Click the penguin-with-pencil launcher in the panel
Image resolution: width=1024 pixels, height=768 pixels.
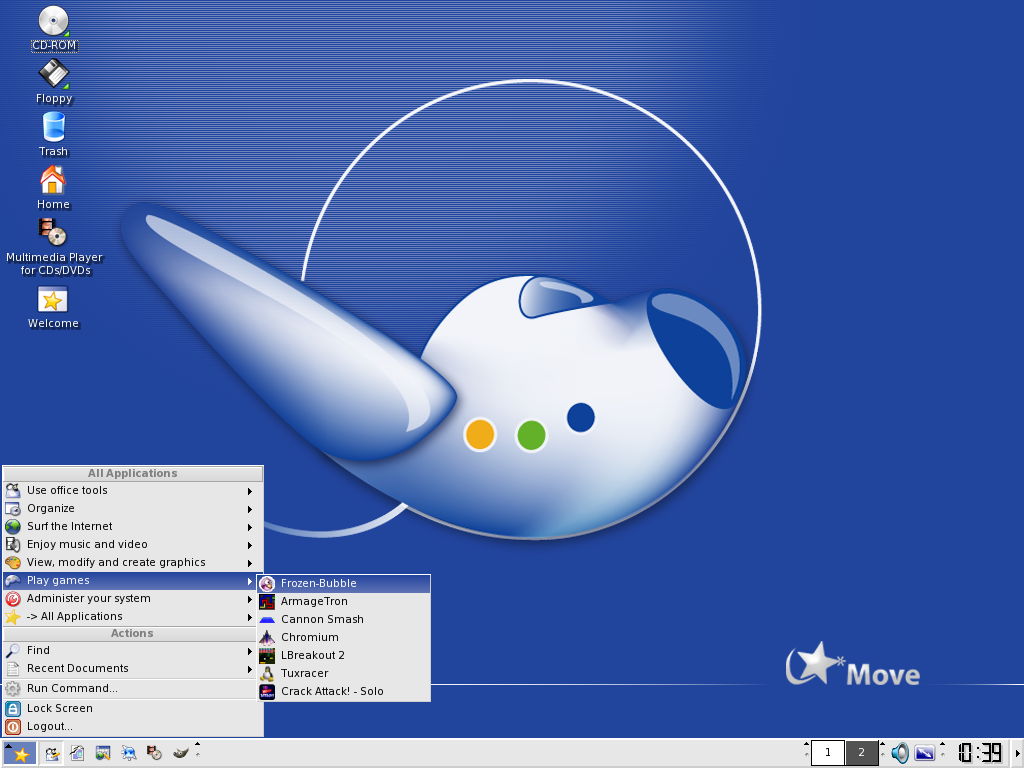coord(52,754)
